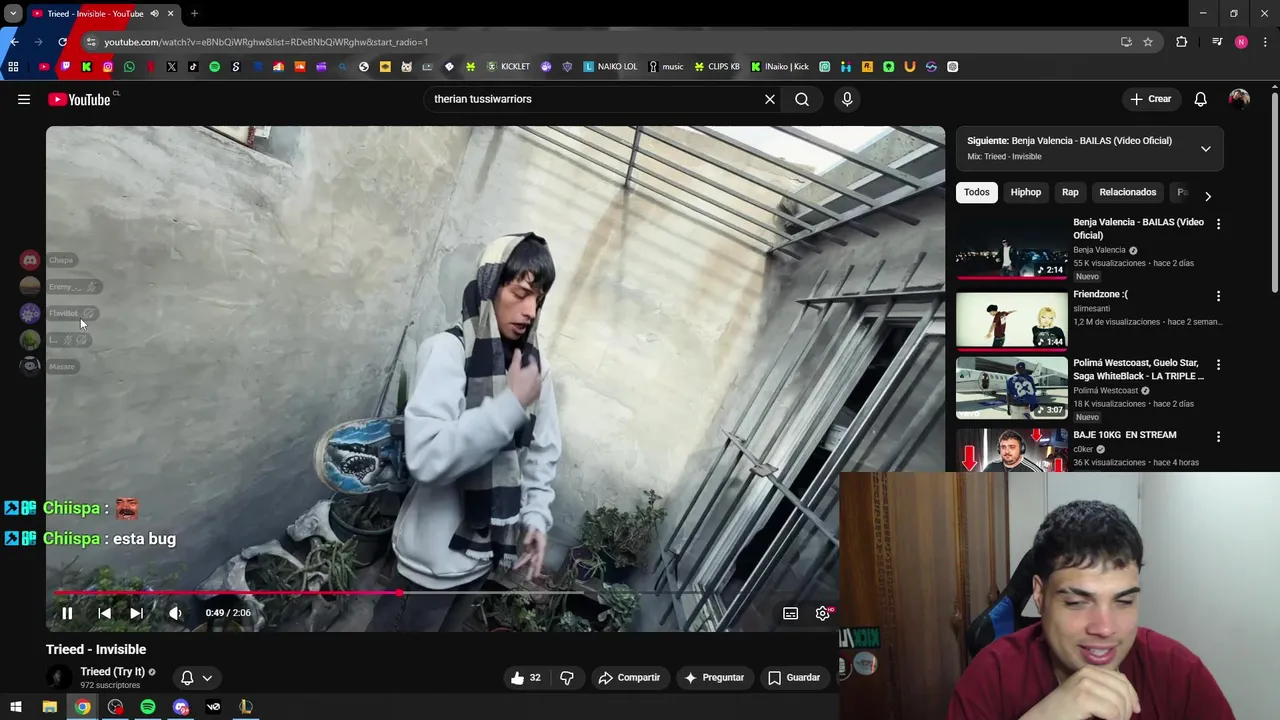1280x720 pixels.
Task: Save the video with Guardar
Action: click(x=794, y=677)
